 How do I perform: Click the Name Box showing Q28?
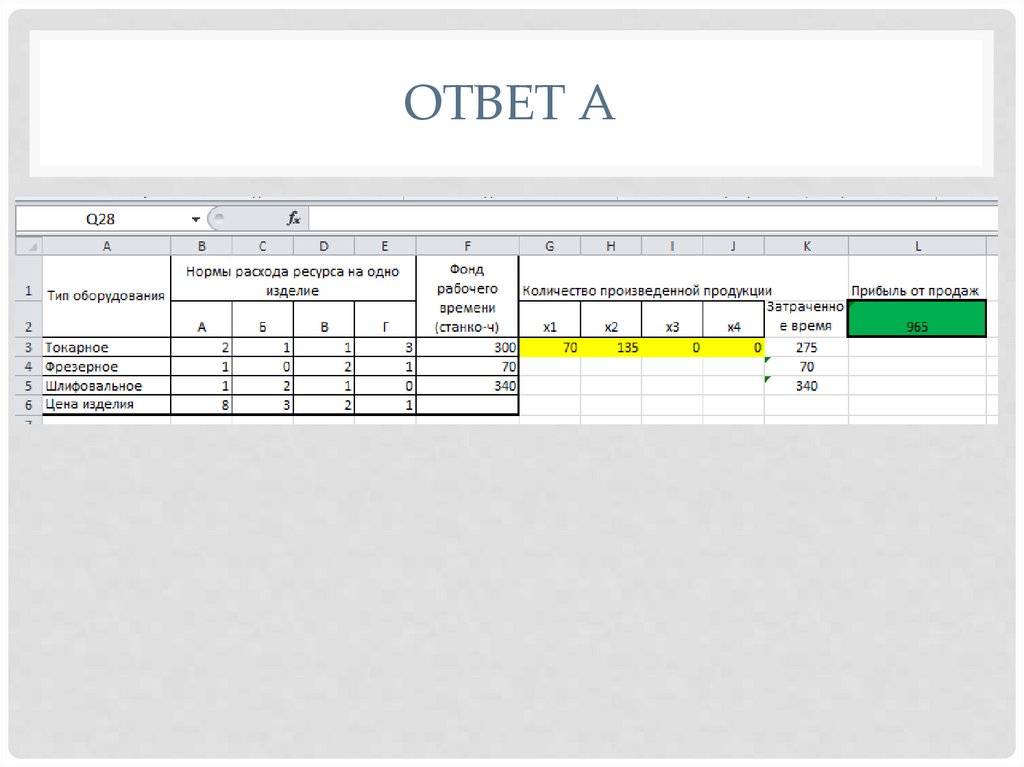click(x=100, y=219)
